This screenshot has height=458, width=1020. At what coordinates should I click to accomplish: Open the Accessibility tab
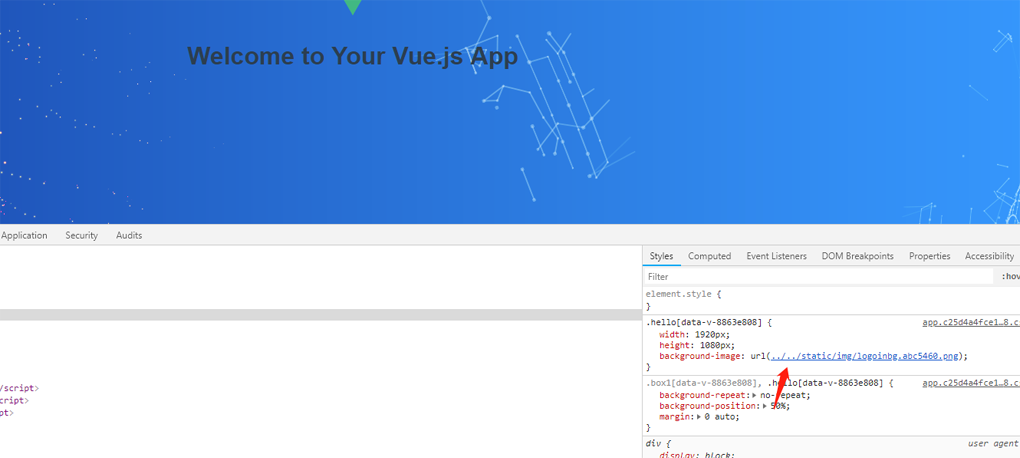989,256
